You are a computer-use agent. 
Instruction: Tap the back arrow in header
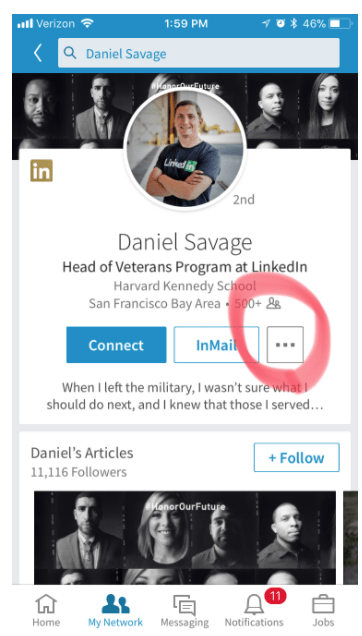pyautogui.click(x=38, y=53)
